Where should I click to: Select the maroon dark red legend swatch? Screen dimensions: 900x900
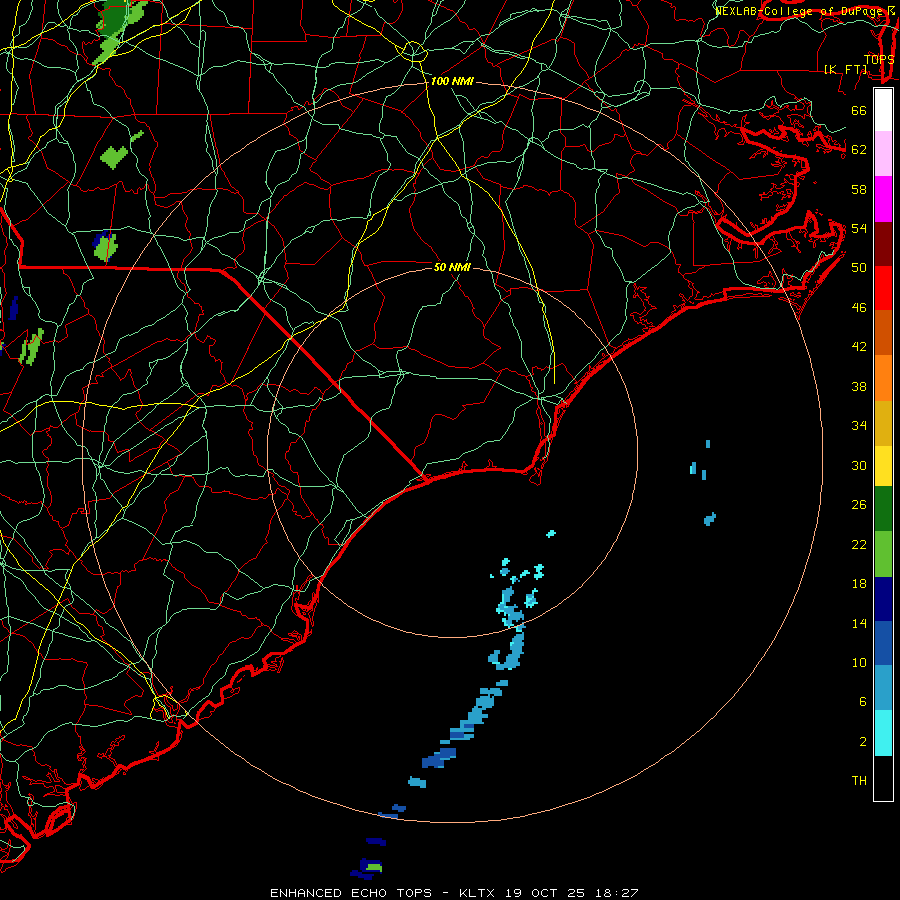(x=883, y=244)
